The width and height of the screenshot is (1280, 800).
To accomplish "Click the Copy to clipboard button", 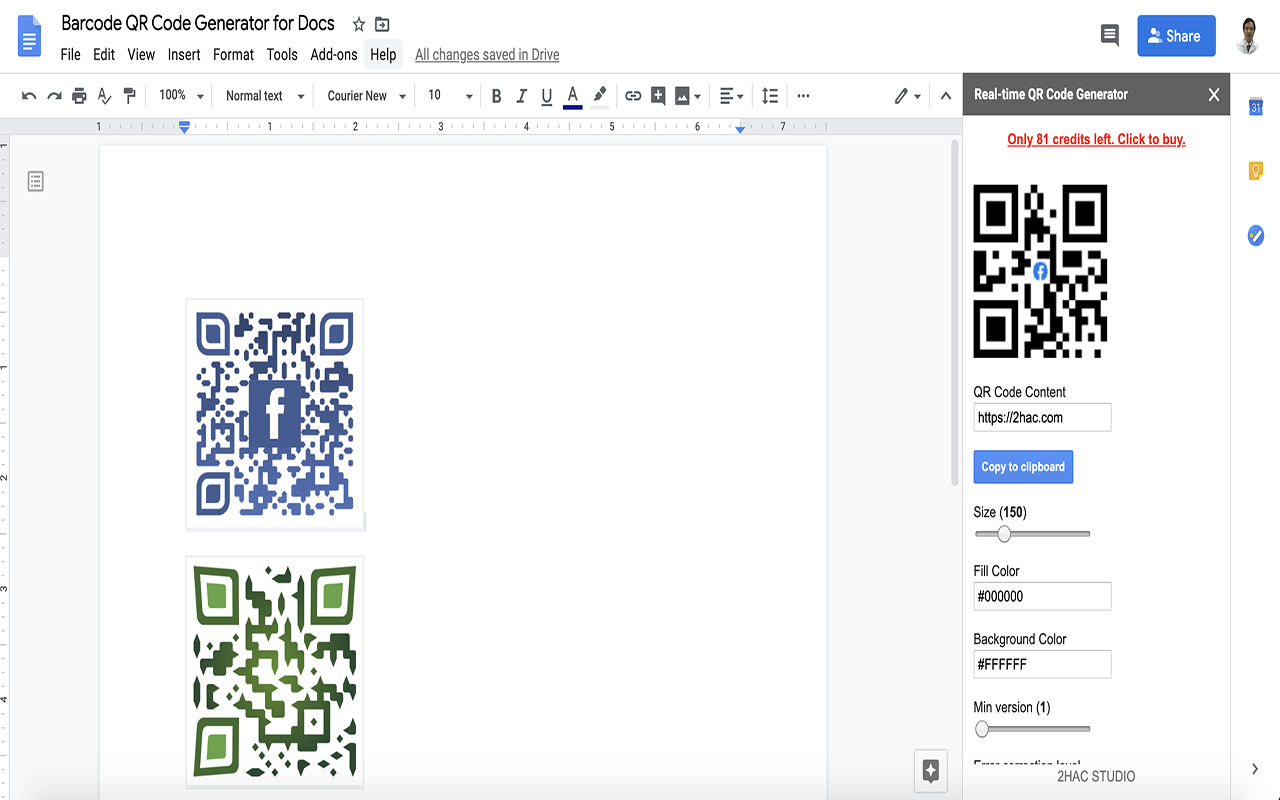I will coord(1023,467).
